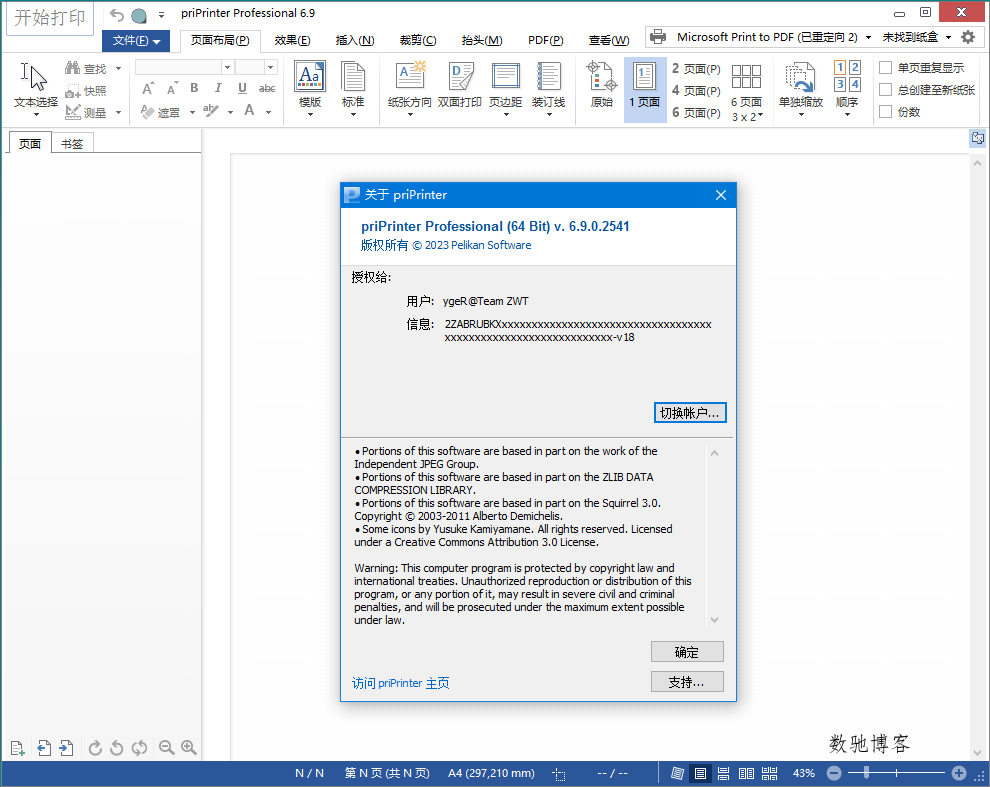Click the 切换帐户... button
This screenshot has height=787, width=990.
(689, 413)
